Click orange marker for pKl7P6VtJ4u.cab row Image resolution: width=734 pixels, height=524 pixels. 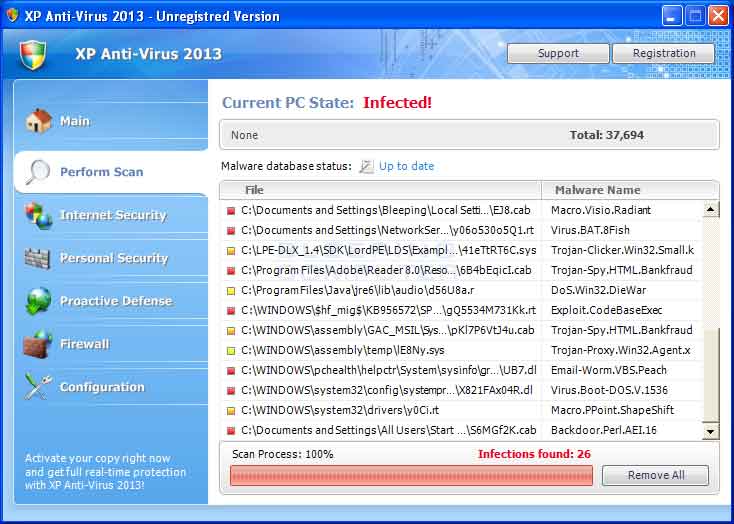tap(230, 331)
